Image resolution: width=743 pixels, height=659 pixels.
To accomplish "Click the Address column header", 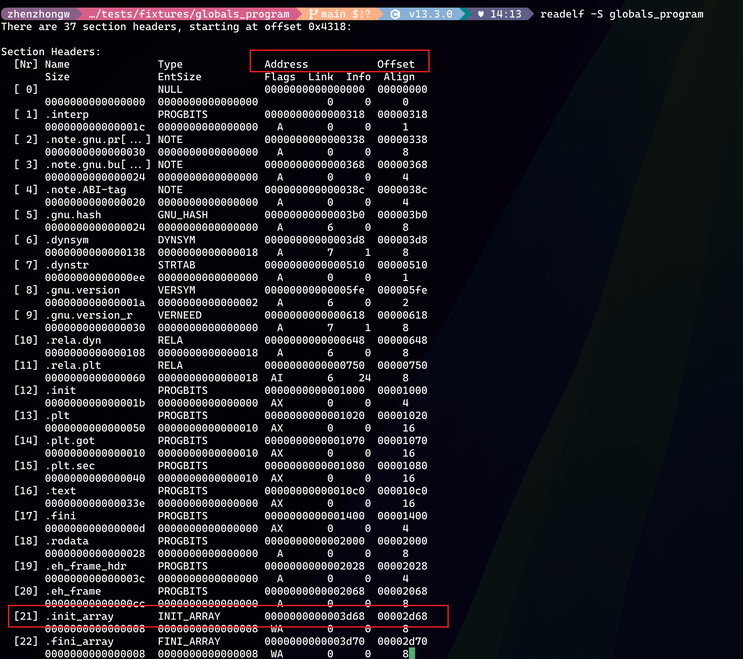I will pos(286,64).
